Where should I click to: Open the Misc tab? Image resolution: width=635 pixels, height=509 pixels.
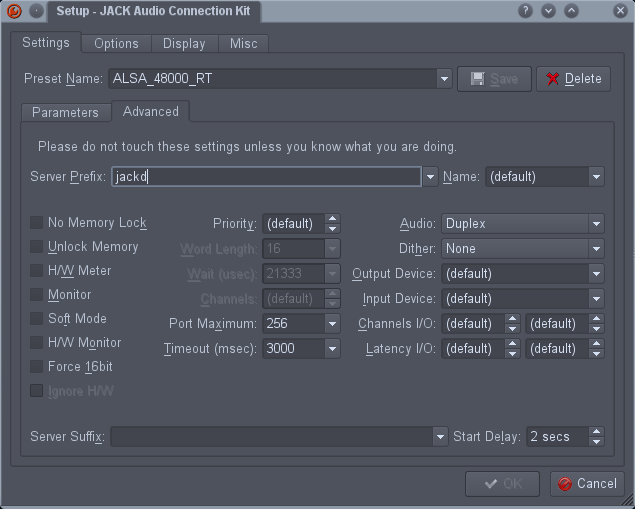pyautogui.click(x=243, y=43)
